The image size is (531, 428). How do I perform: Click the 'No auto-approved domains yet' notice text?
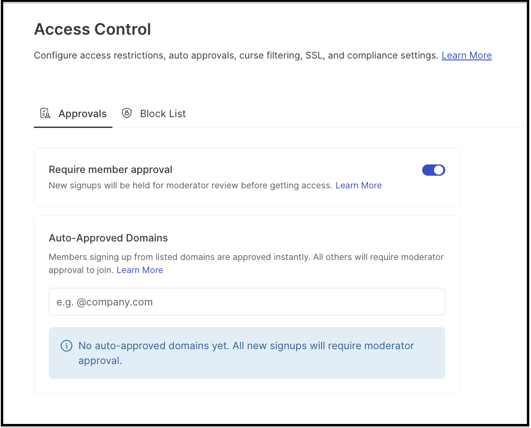pos(246,353)
